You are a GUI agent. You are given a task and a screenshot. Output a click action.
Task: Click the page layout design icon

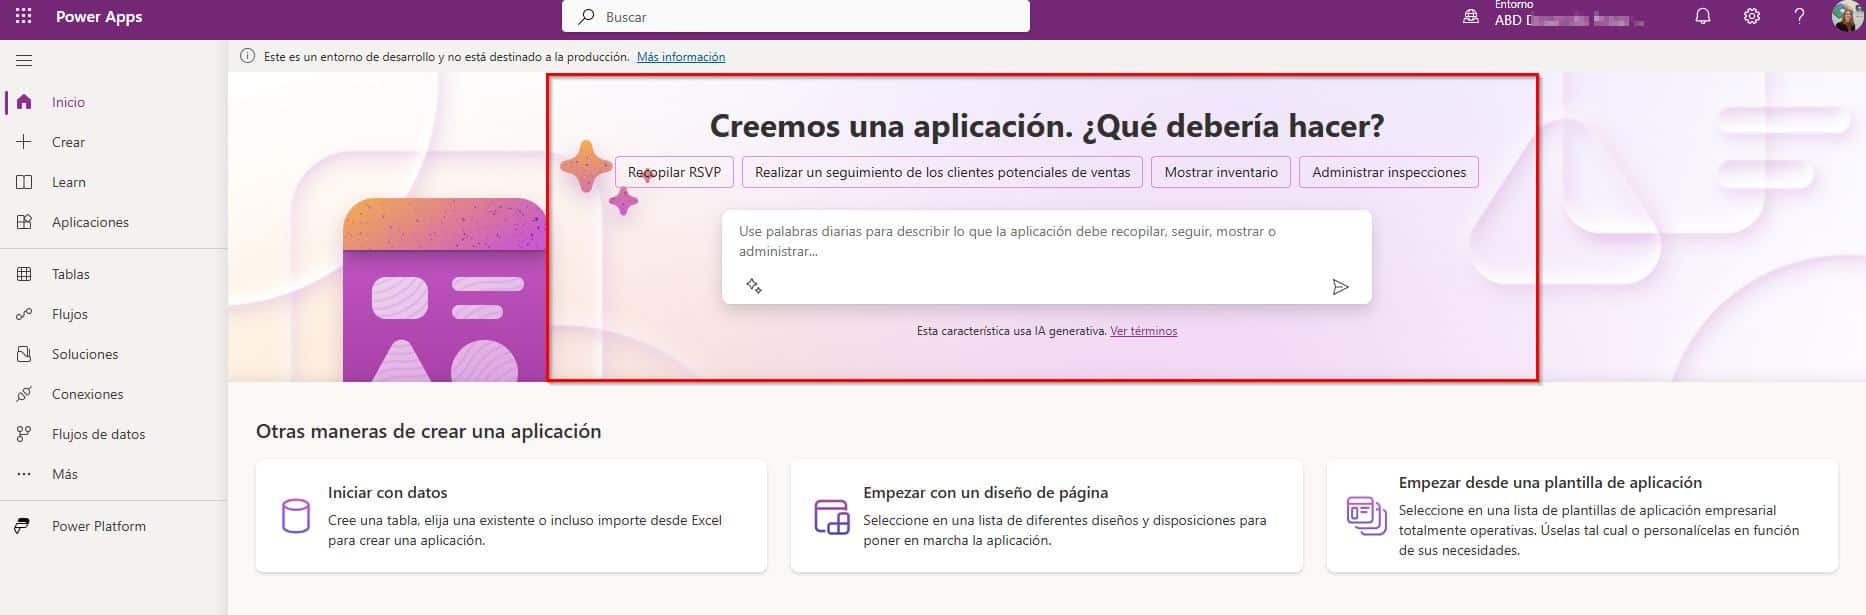pyautogui.click(x=831, y=516)
